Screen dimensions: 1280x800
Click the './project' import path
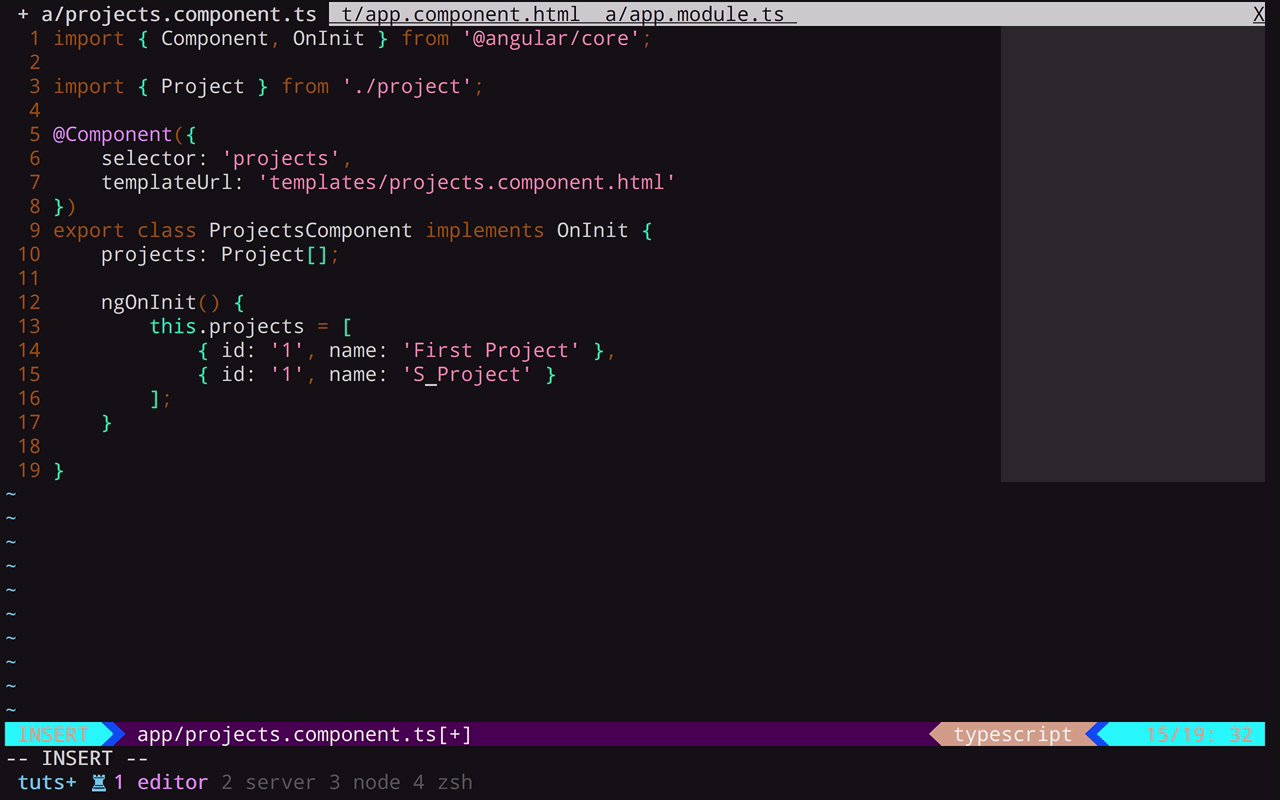pos(406,86)
